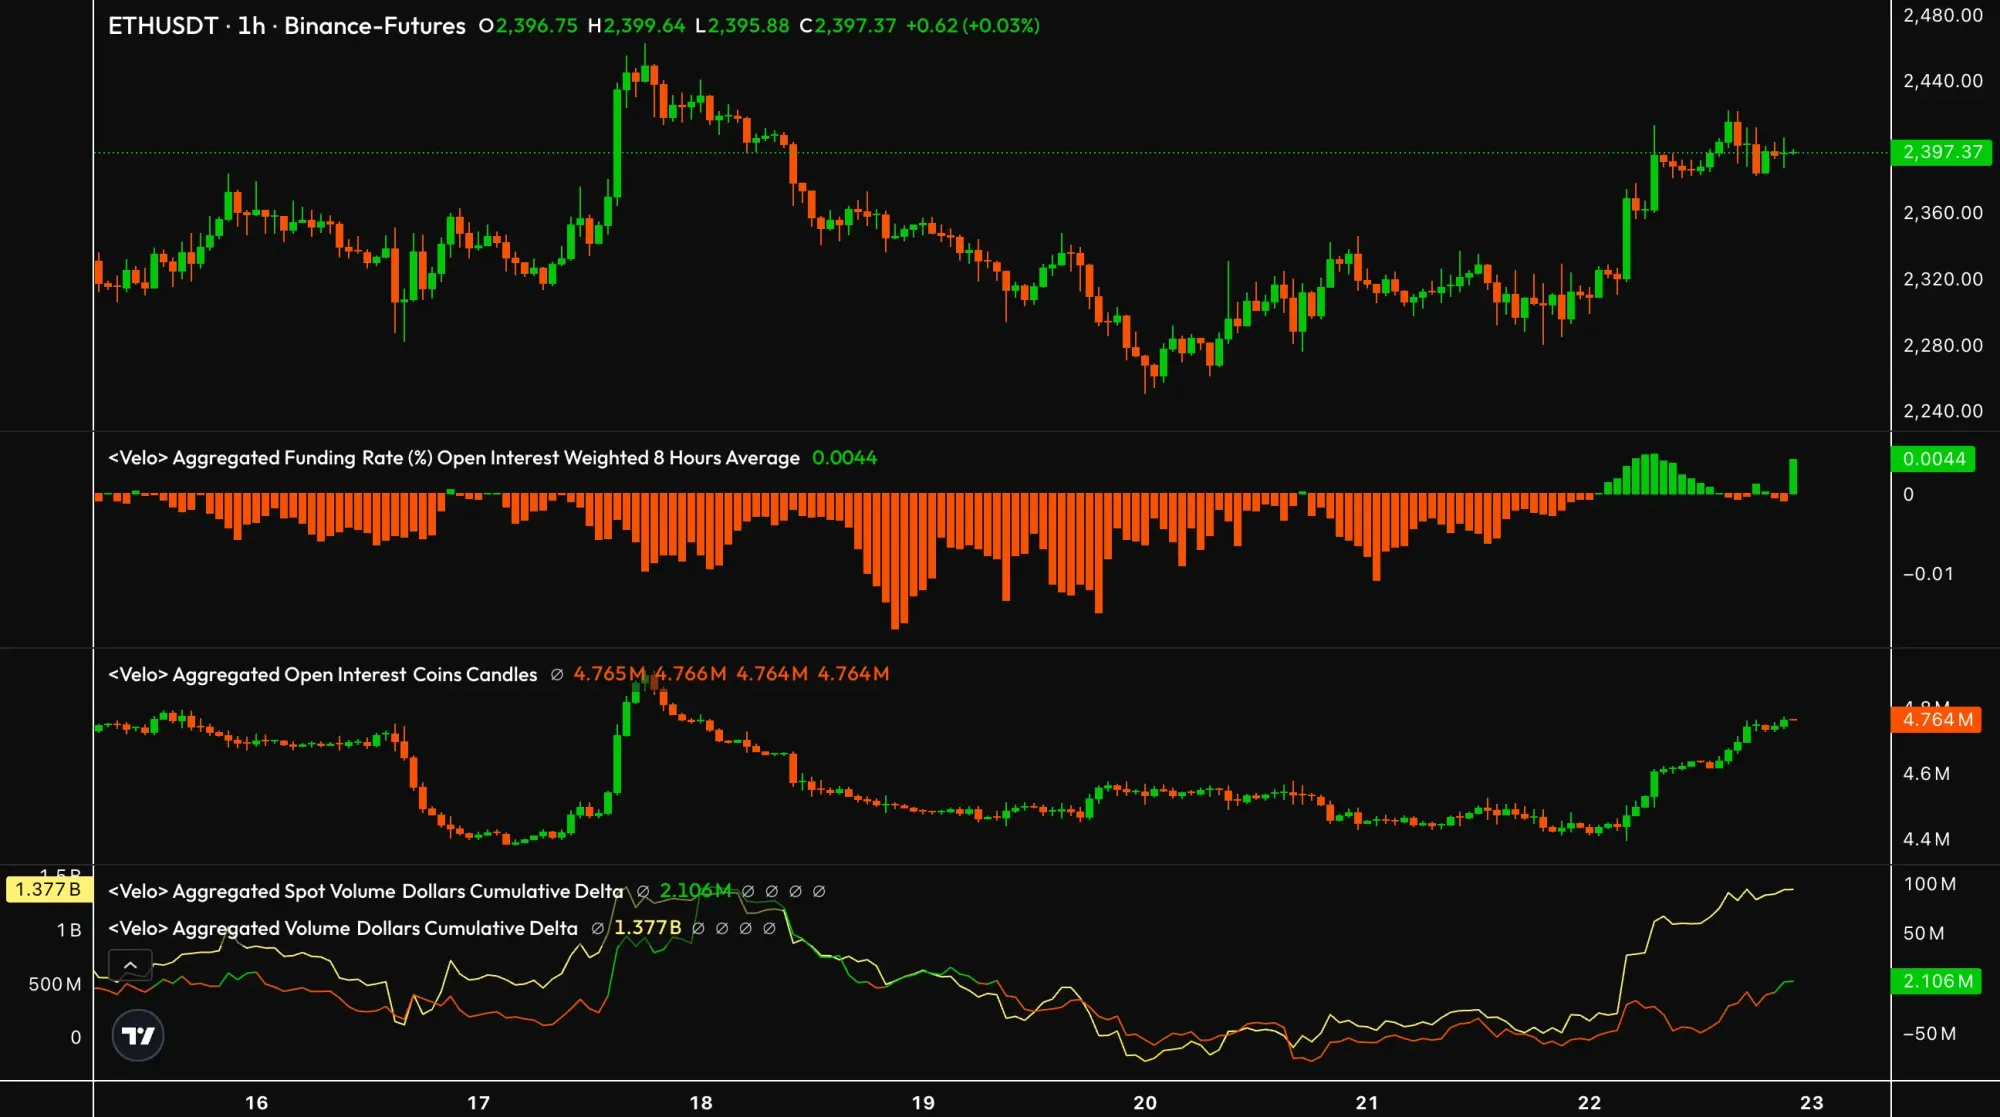Screen dimensions: 2000x1117
Task: Click green 2.106M spot delta axis label
Action: tap(1937, 982)
